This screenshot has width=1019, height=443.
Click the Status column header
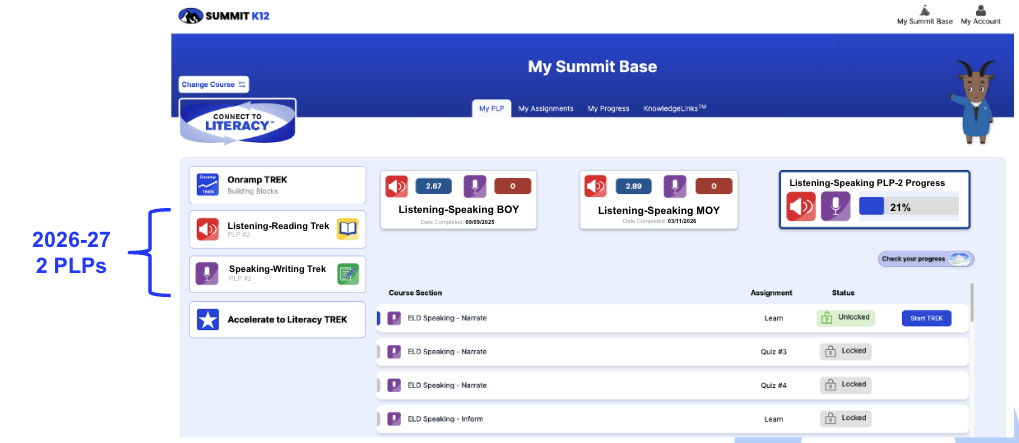pos(843,293)
